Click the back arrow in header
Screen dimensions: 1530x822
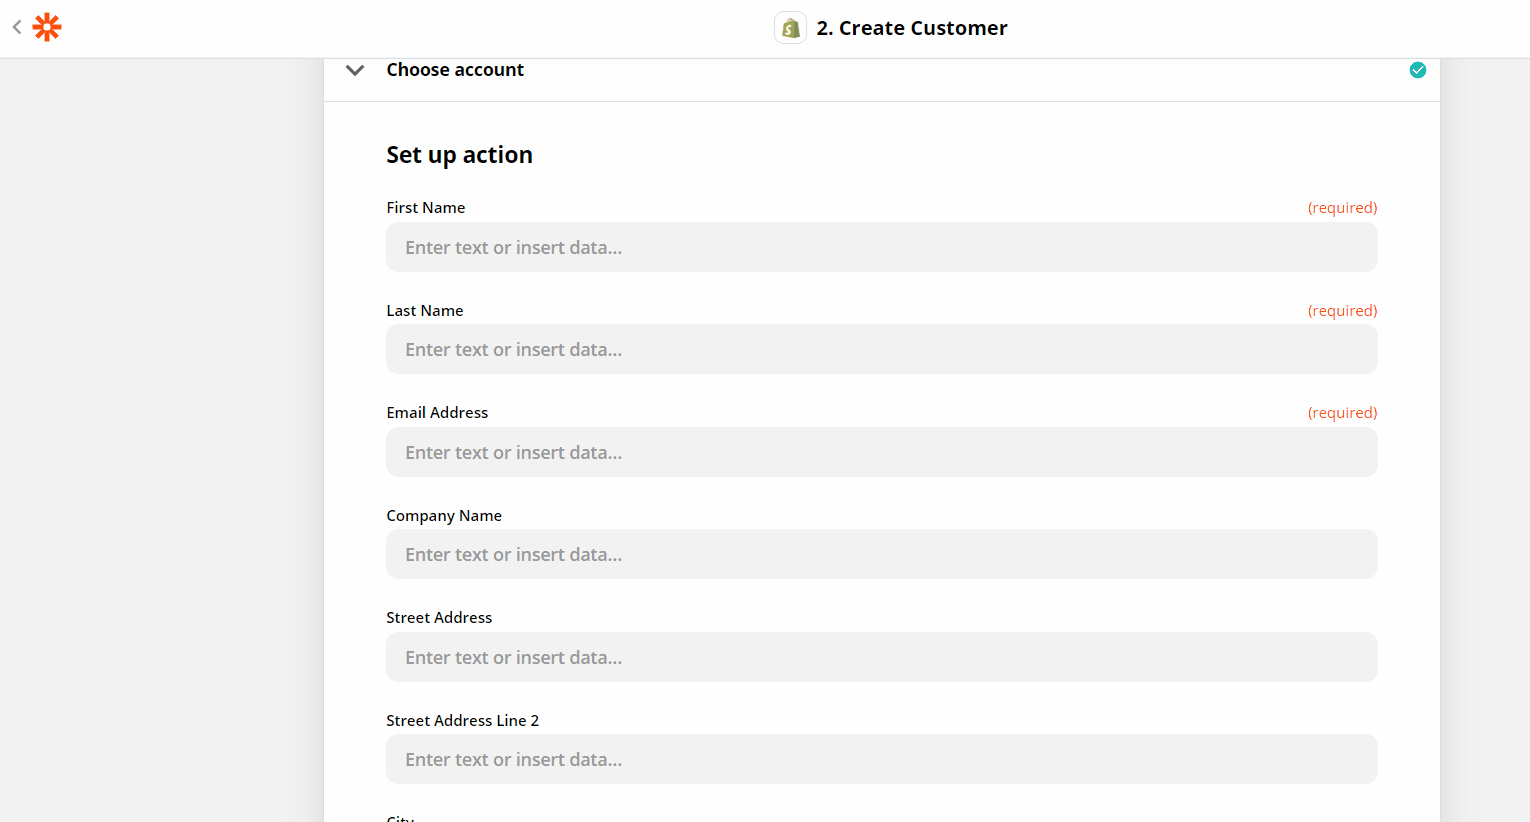tap(17, 27)
